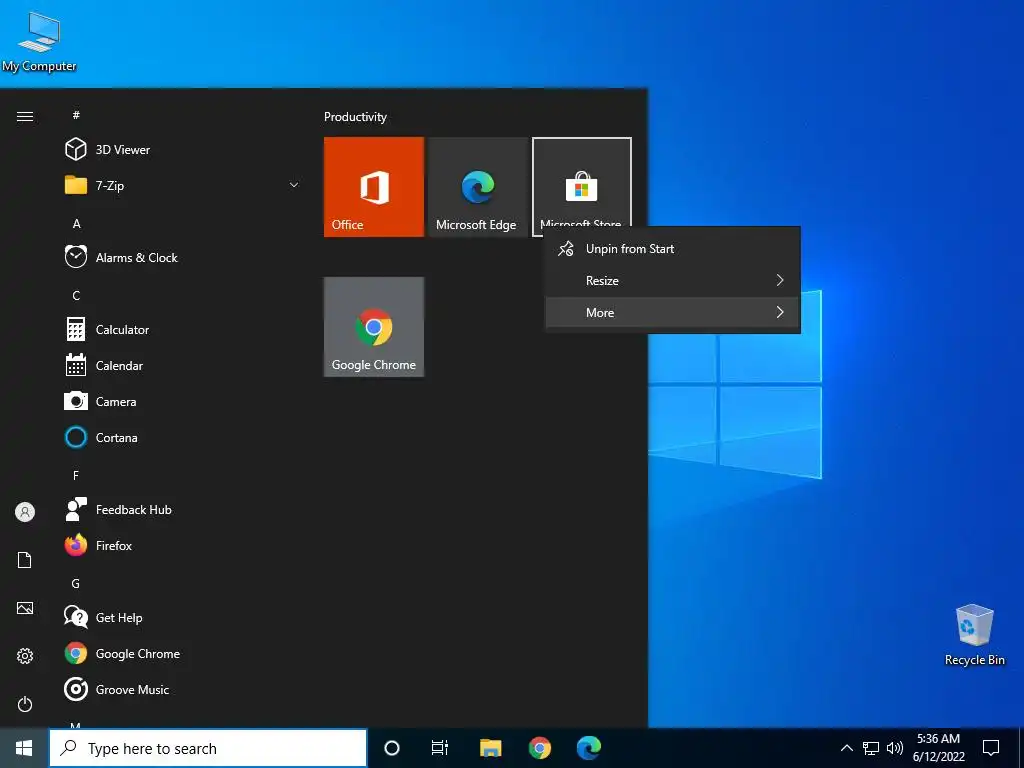Click the Resize submenu arrow
Image resolution: width=1024 pixels, height=768 pixels.
[780, 280]
